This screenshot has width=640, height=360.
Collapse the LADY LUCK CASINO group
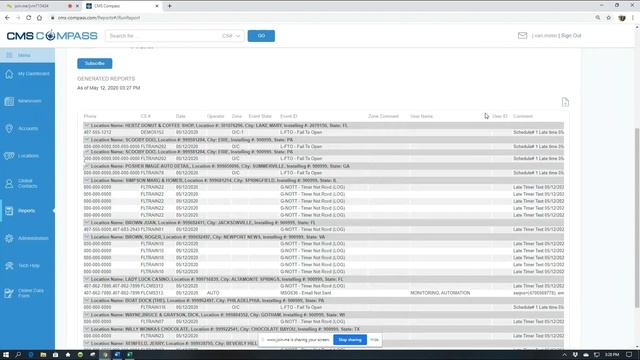(x=86, y=279)
